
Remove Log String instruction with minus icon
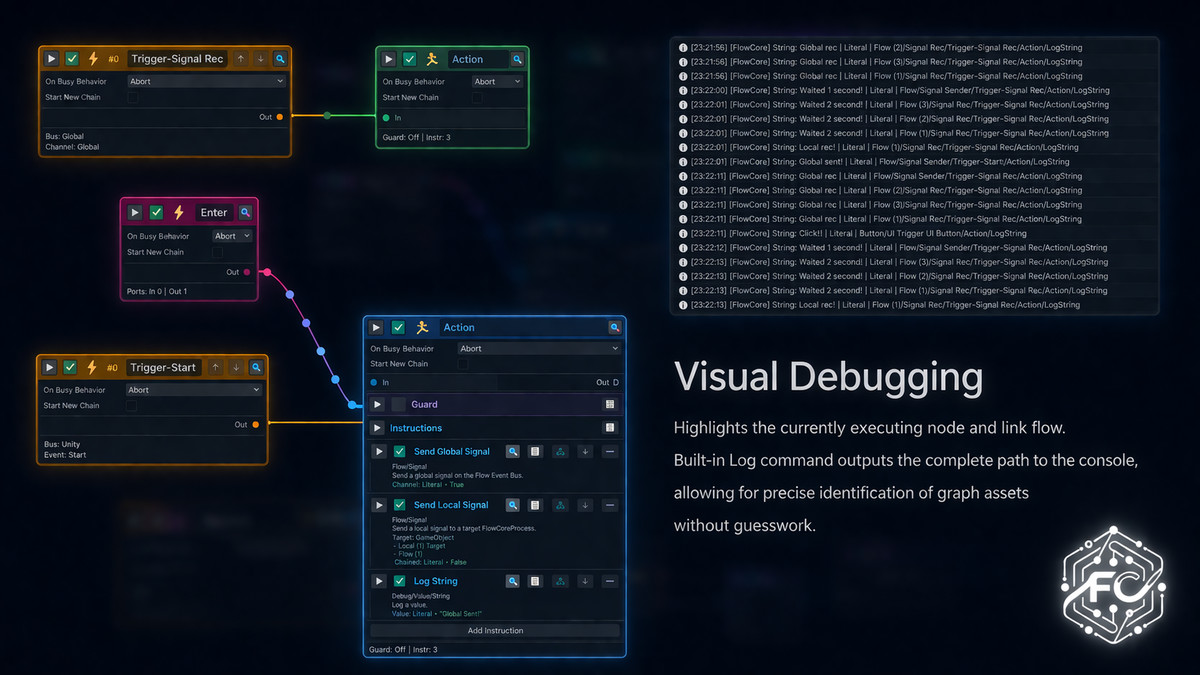pos(609,581)
